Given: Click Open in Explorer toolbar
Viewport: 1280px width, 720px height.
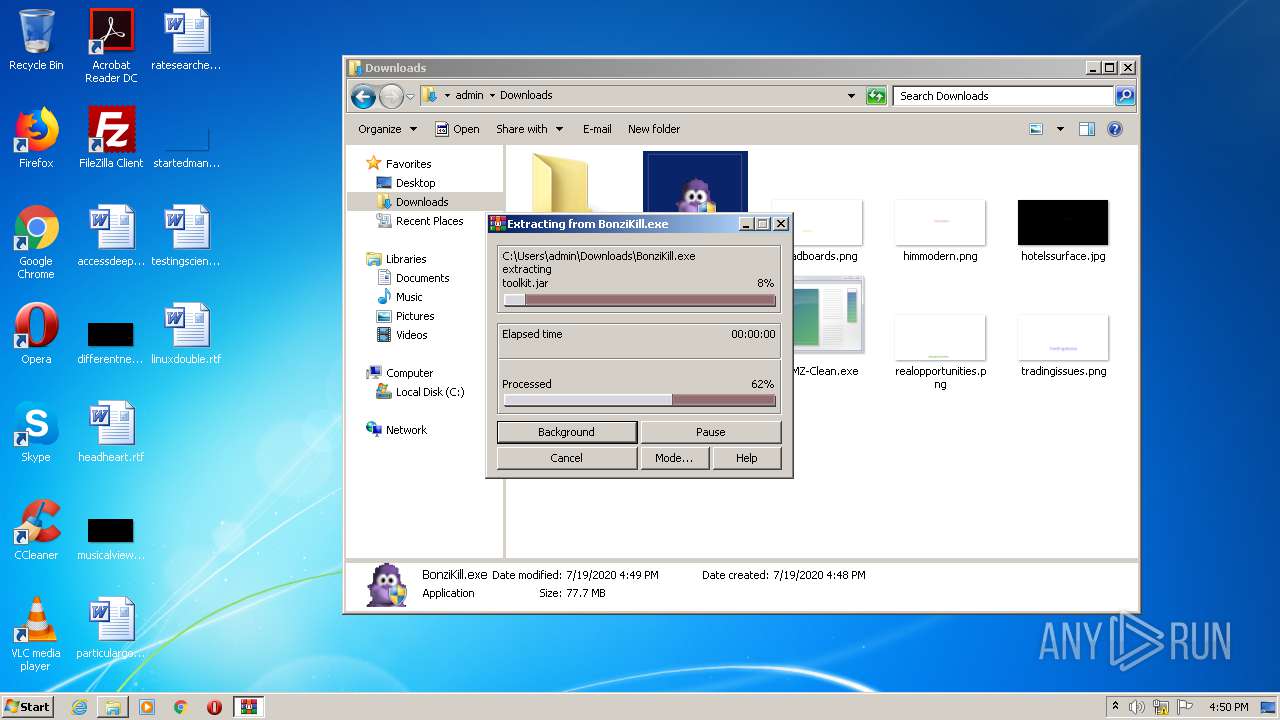Looking at the screenshot, I should click(457, 129).
